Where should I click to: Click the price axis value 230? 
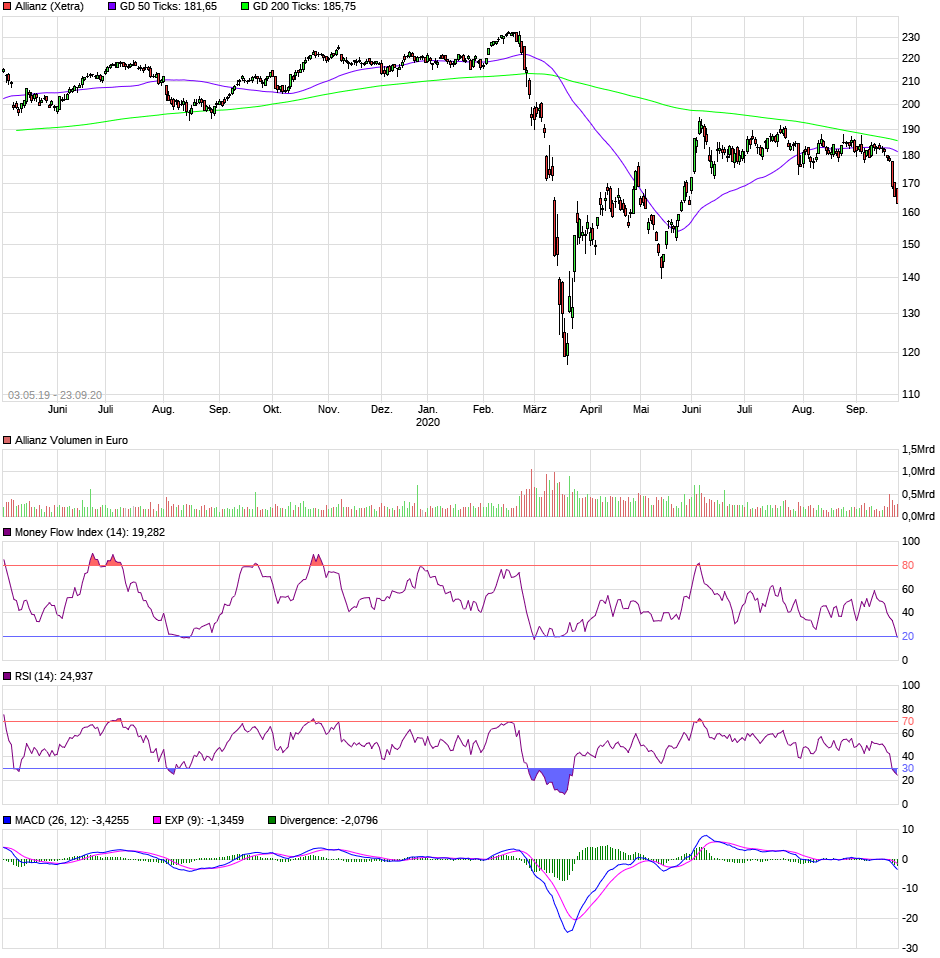[911, 38]
